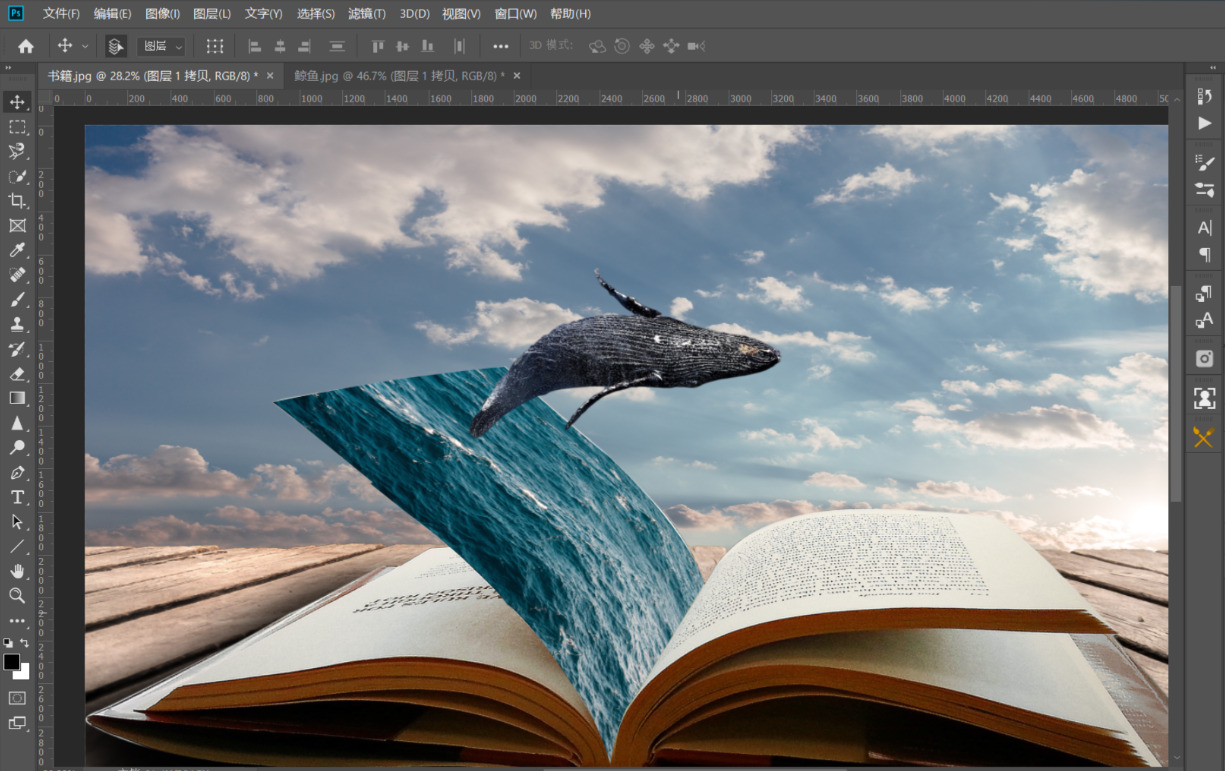Reset default foreground and background colors
The height and width of the screenshot is (771, 1225).
tap(8, 643)
